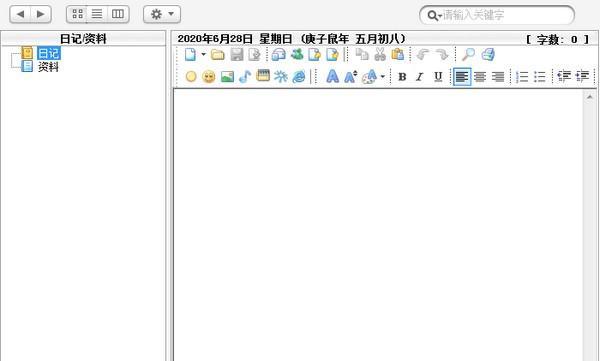This screenshot has width=600, height=361.
Task: Click the yellow circle icon in formatting toolbar
Action: (191, 77)
